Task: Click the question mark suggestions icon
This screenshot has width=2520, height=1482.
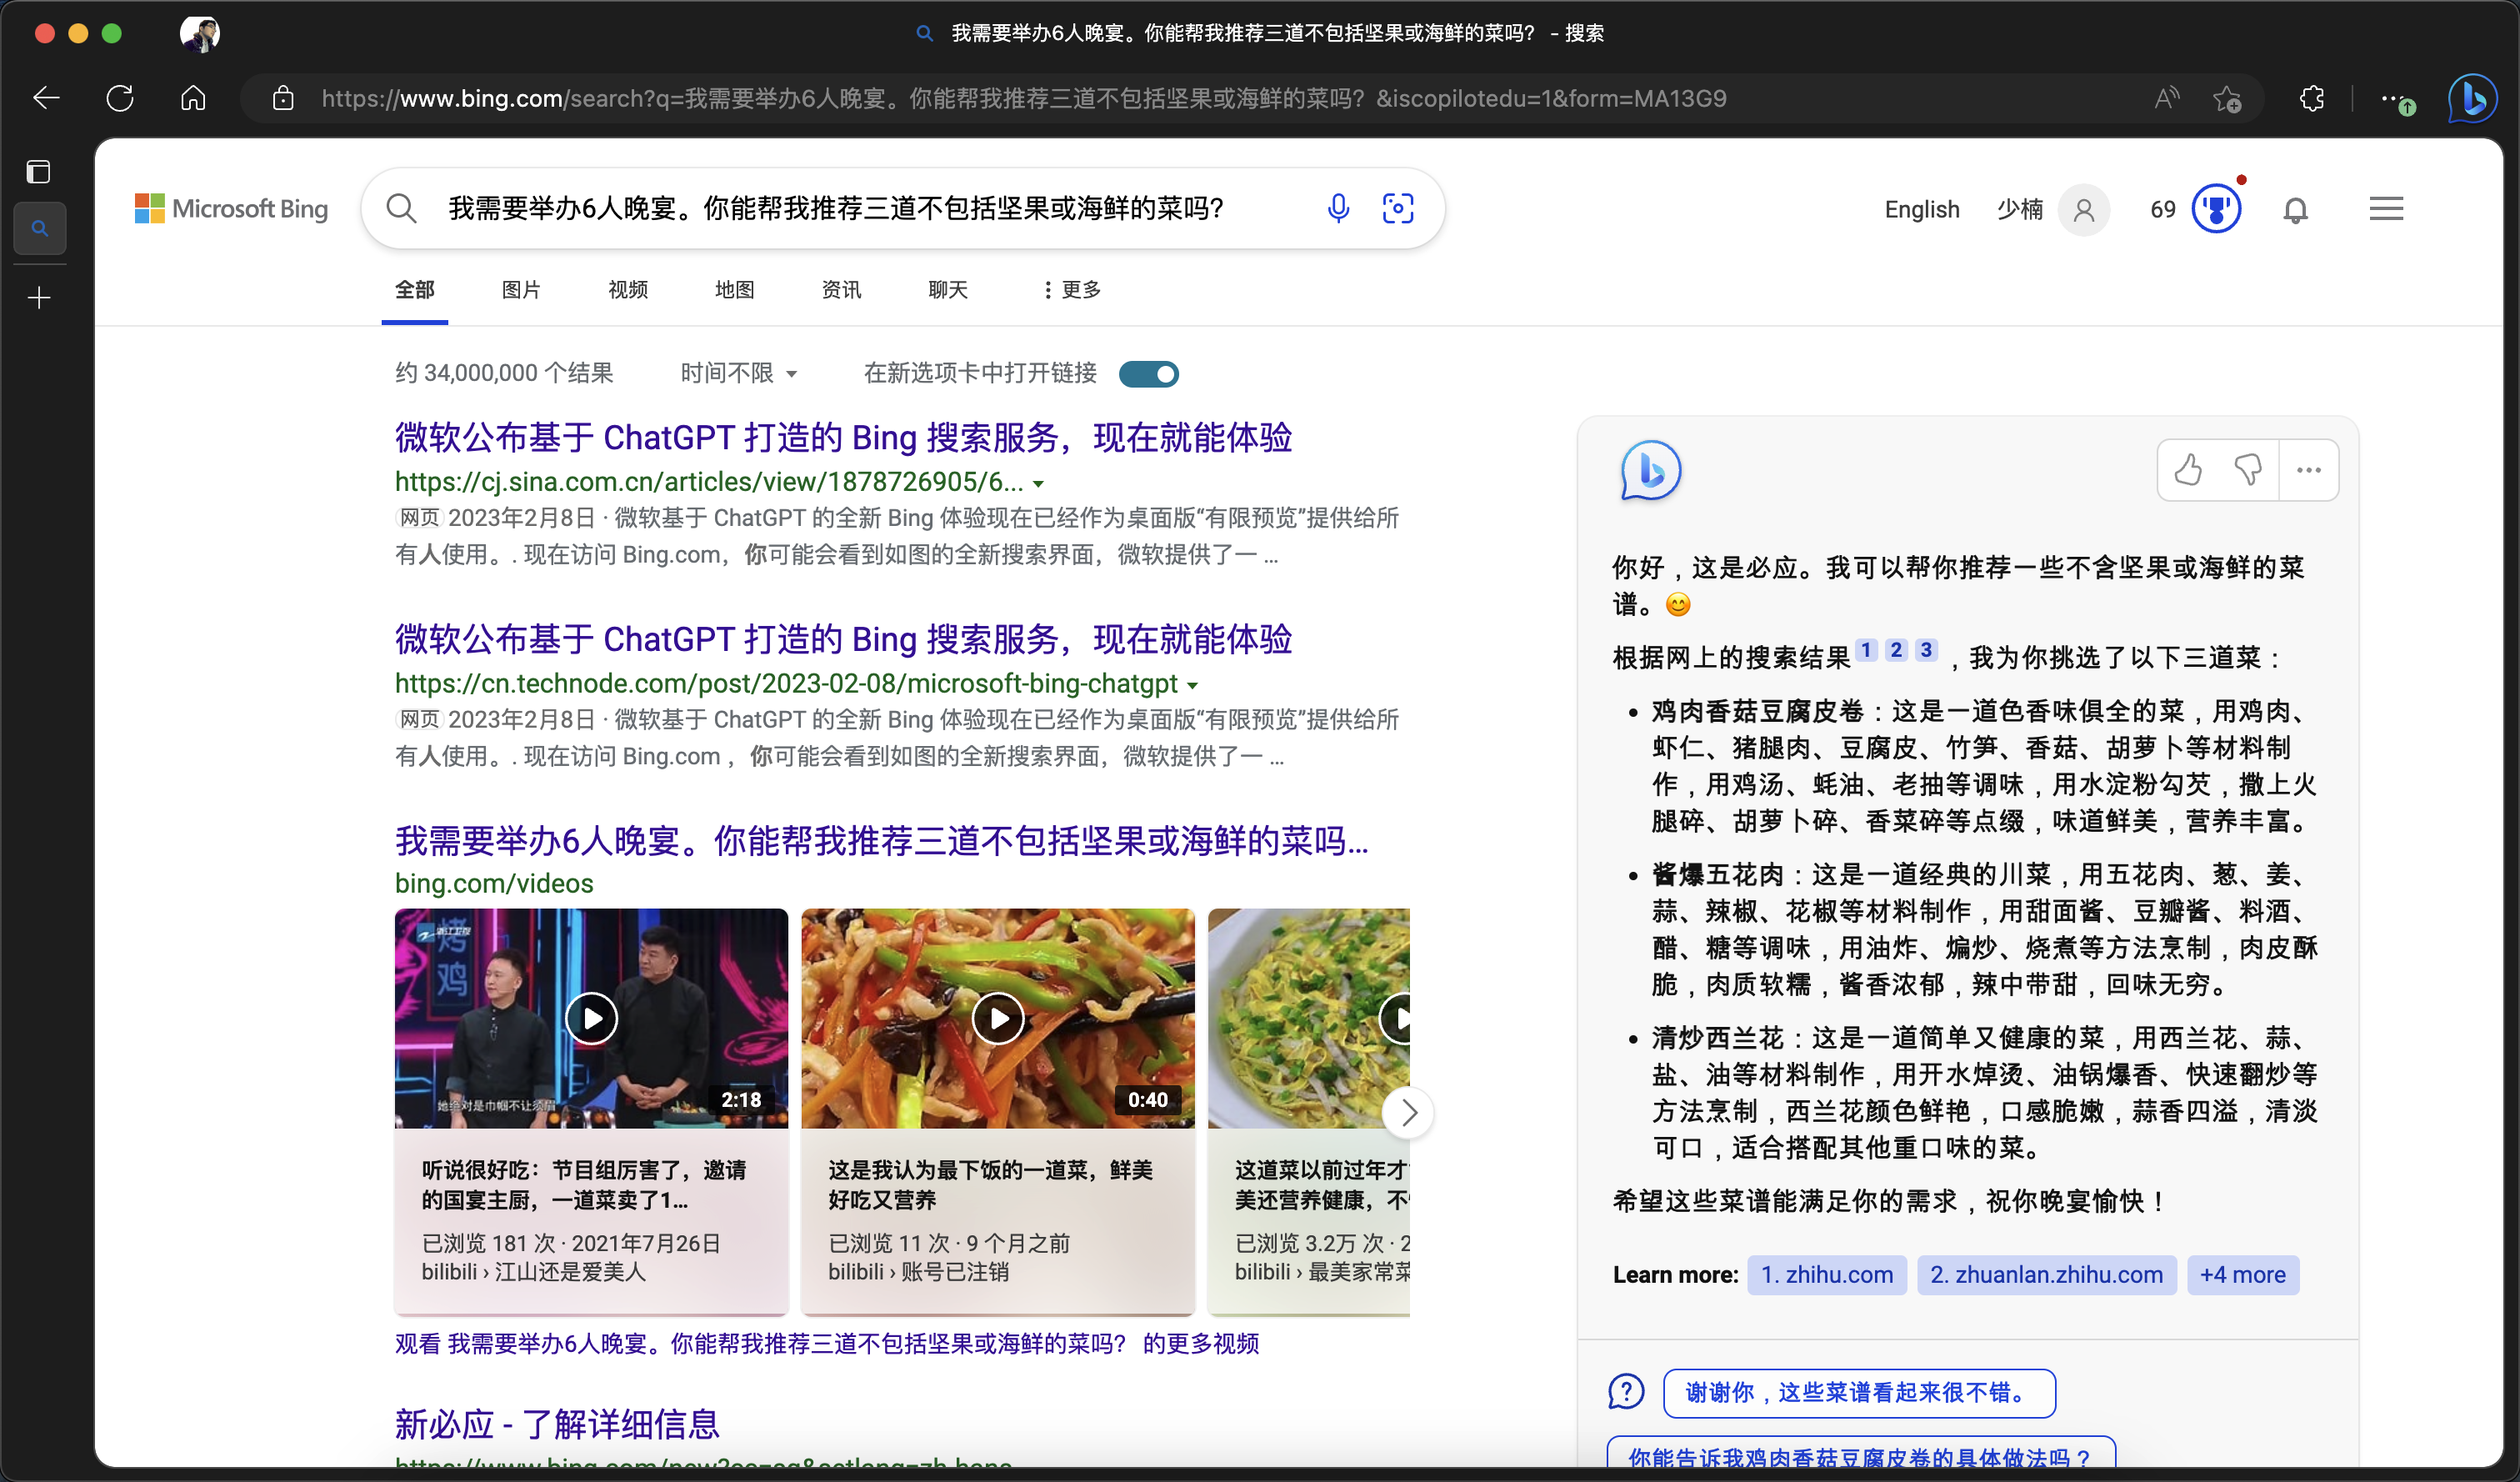Action: pyautogui.click(x=1626, y=1391)
